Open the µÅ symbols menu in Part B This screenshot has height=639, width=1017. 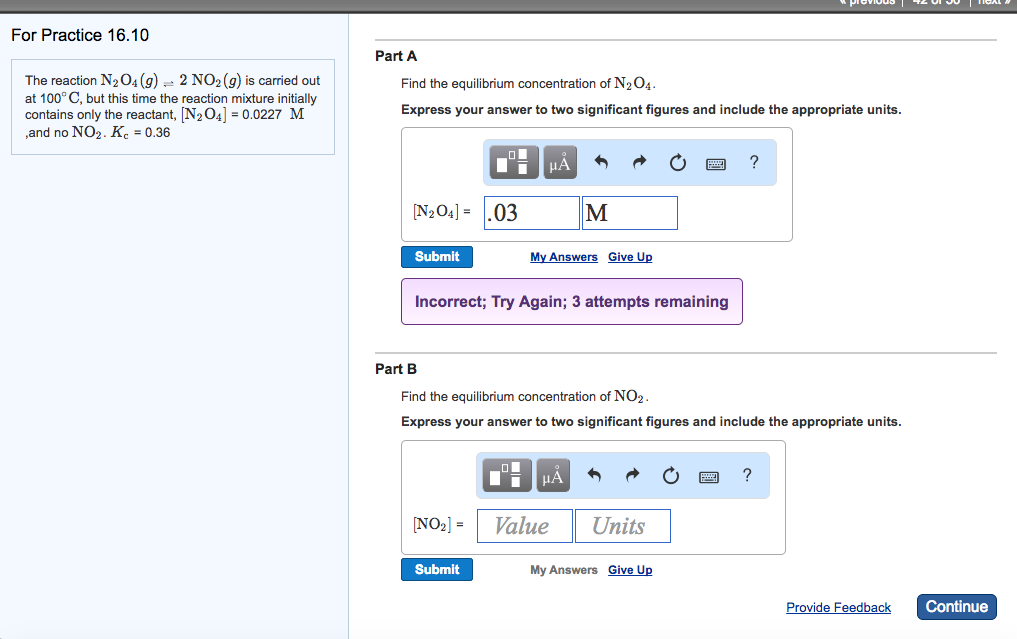click(552, 476)
